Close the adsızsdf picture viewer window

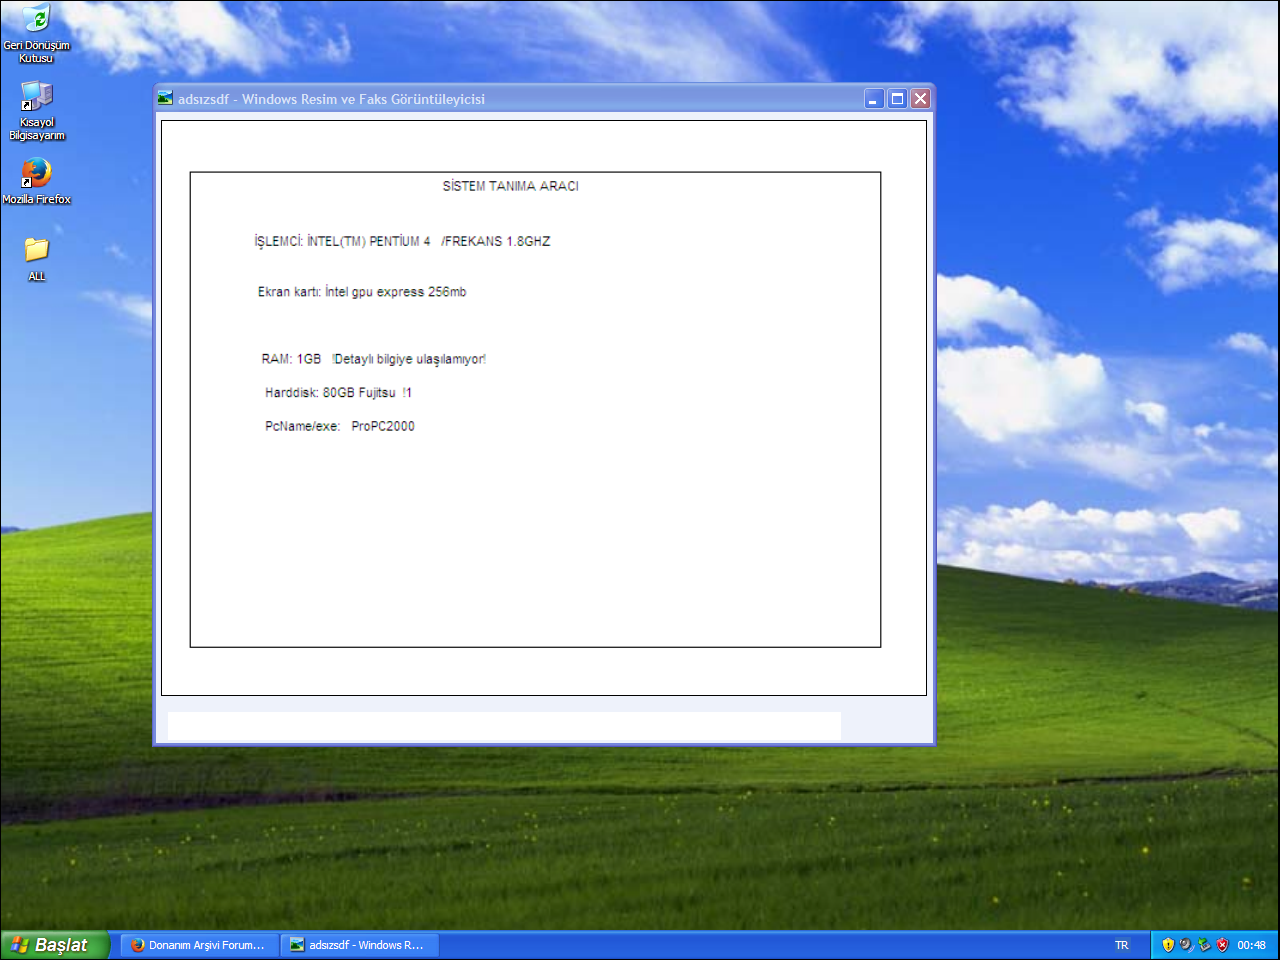[921, 98]
